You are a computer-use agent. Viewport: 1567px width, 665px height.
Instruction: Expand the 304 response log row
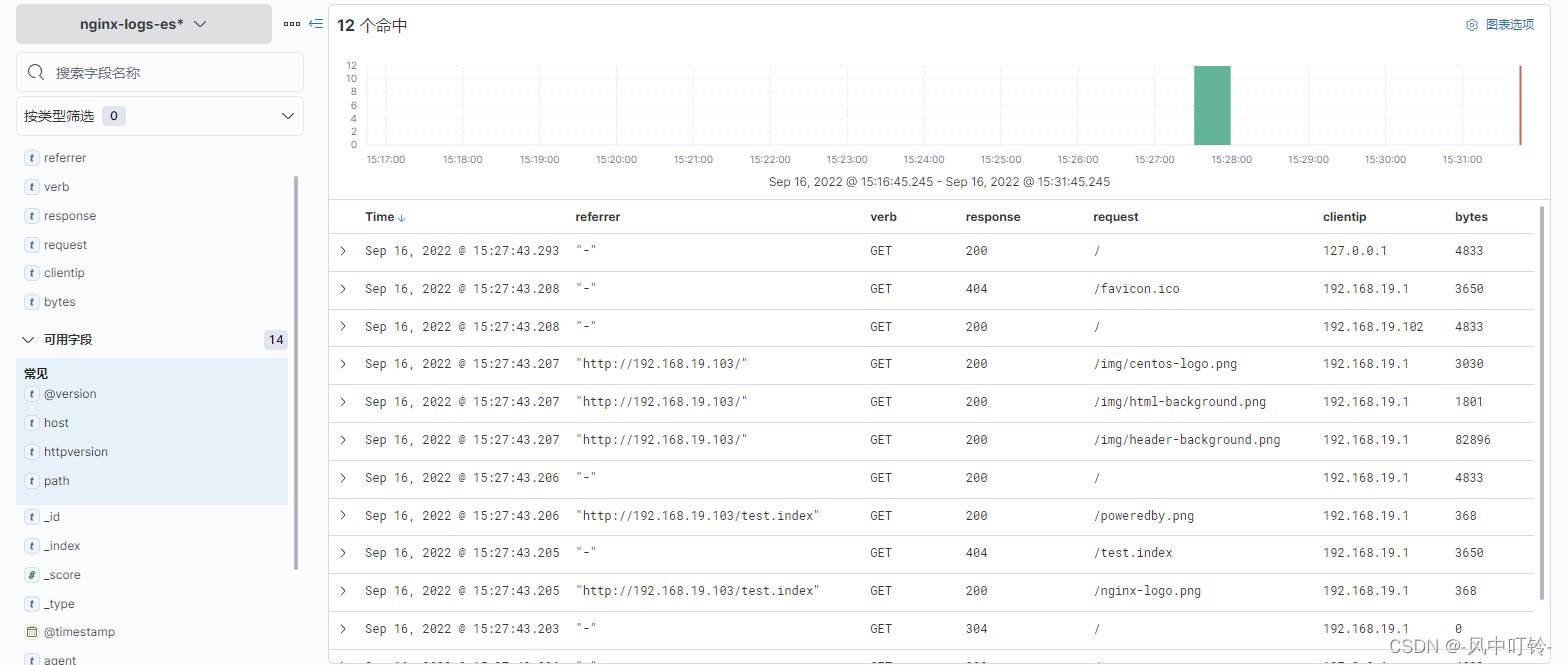pos(343,629)
